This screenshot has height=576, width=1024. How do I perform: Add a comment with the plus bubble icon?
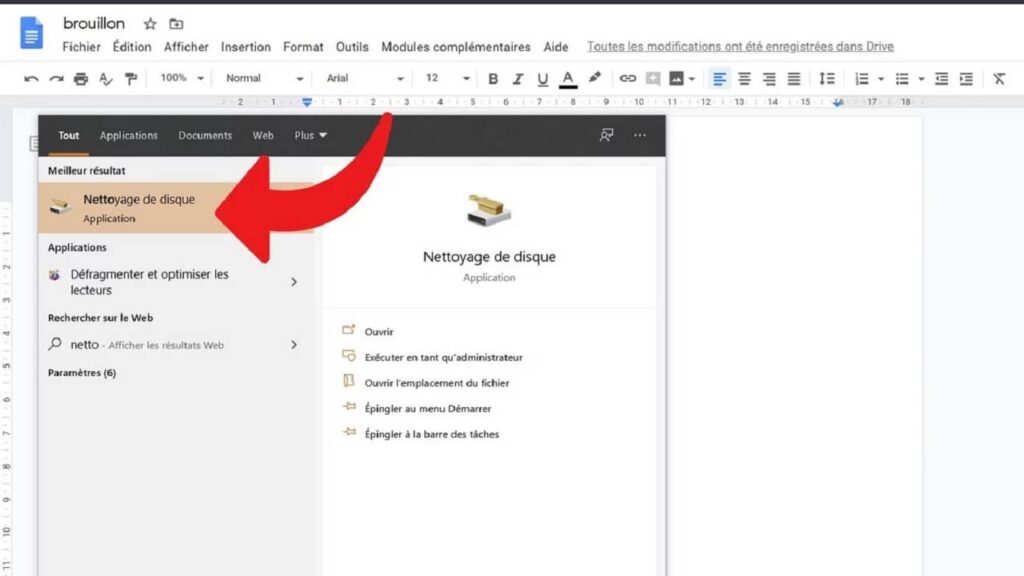tap(652, 79)
